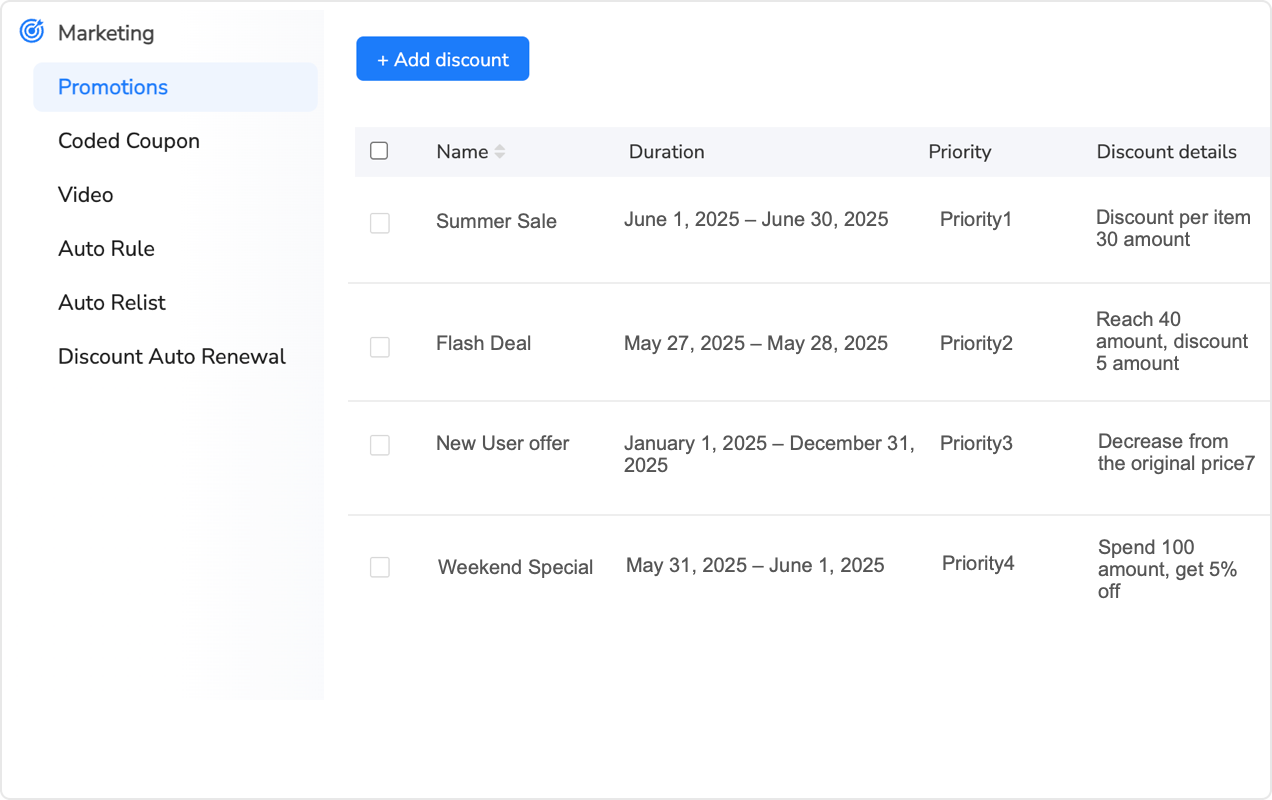1272x800 pixels.
Task: Navigate to the Video section
Action: tap(85, 194)
